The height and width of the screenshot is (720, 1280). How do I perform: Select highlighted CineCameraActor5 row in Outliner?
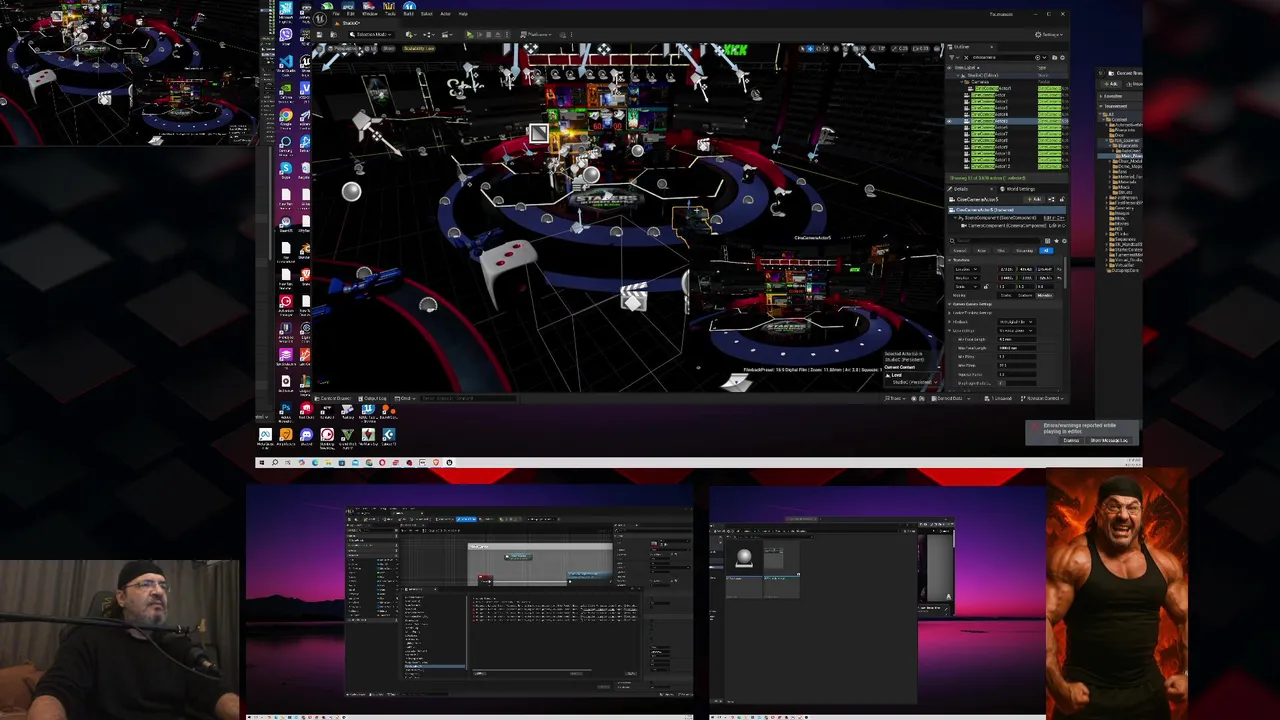1007,121
